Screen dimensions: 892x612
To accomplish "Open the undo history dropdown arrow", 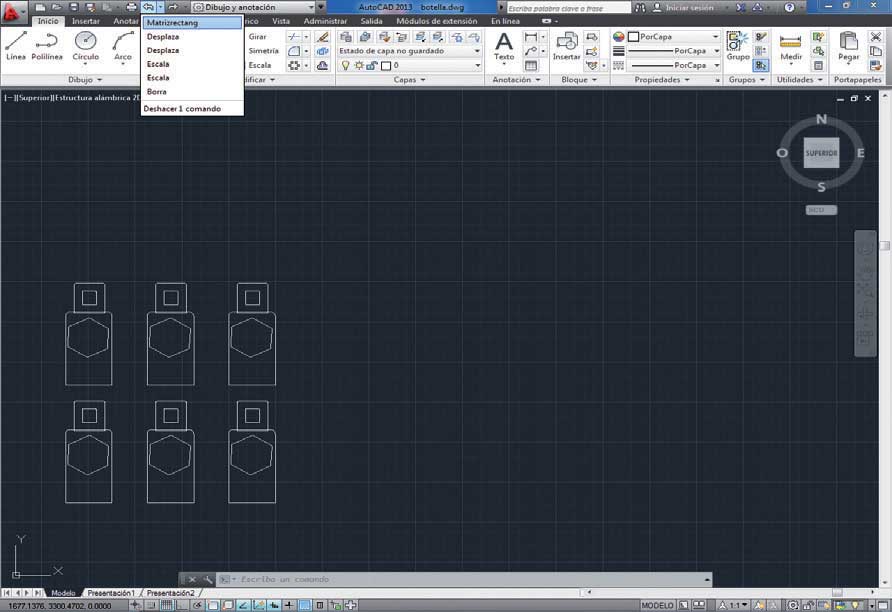I will (x=160, y=7).
